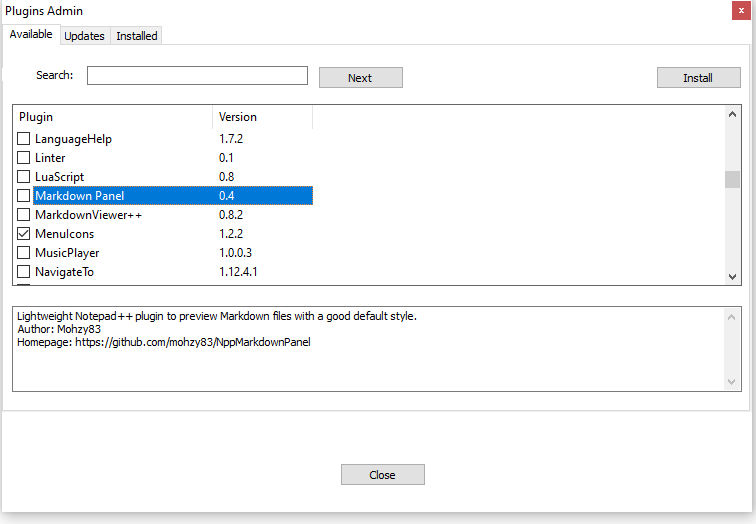Viewport: 756px width, 524px height.
Task: Click the Install button
Action: 699,78
